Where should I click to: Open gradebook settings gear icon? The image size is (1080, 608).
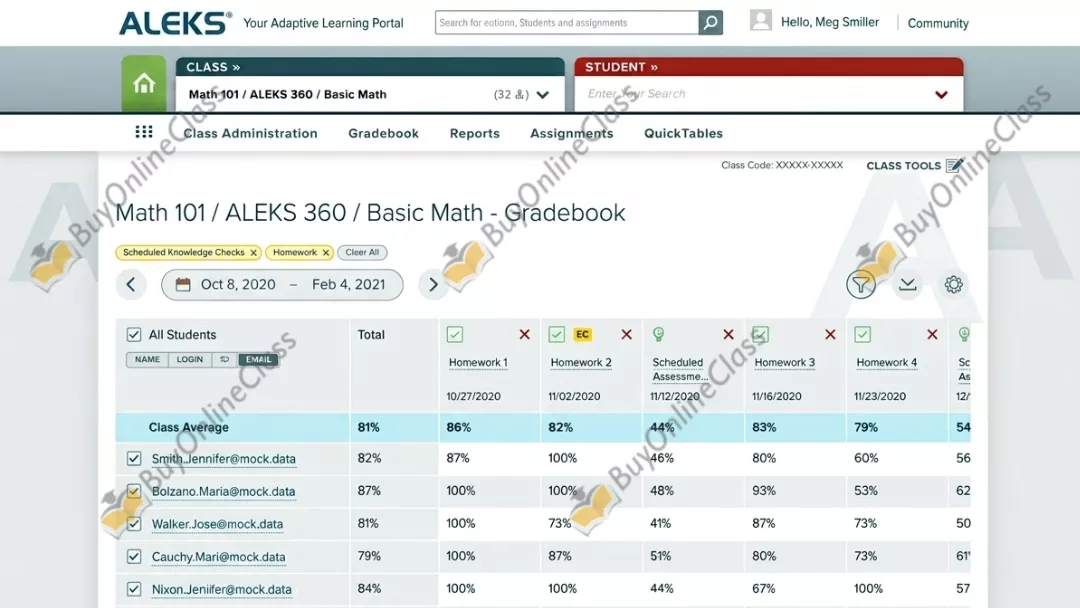953,284
